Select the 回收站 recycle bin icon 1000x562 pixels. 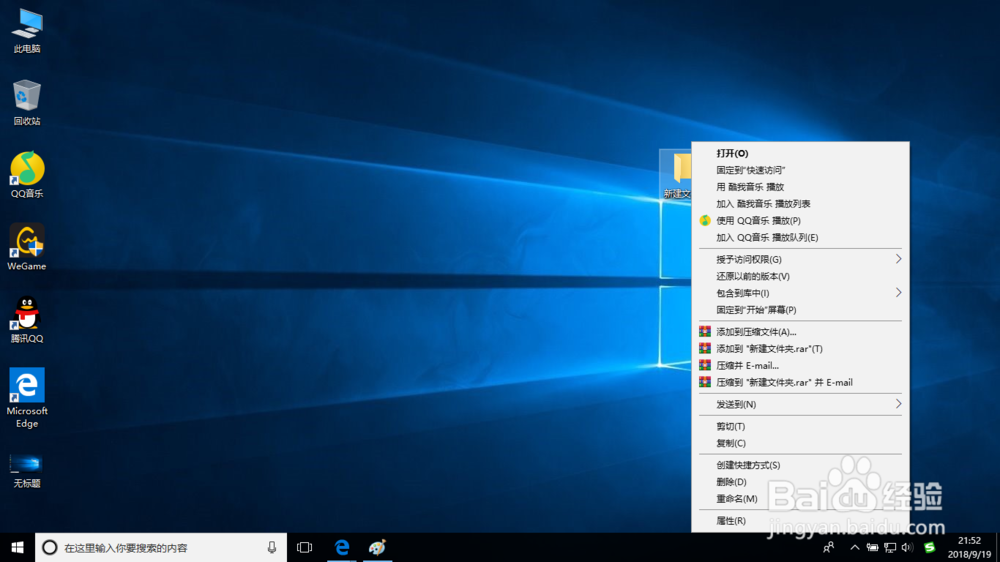tap(27, 103)
